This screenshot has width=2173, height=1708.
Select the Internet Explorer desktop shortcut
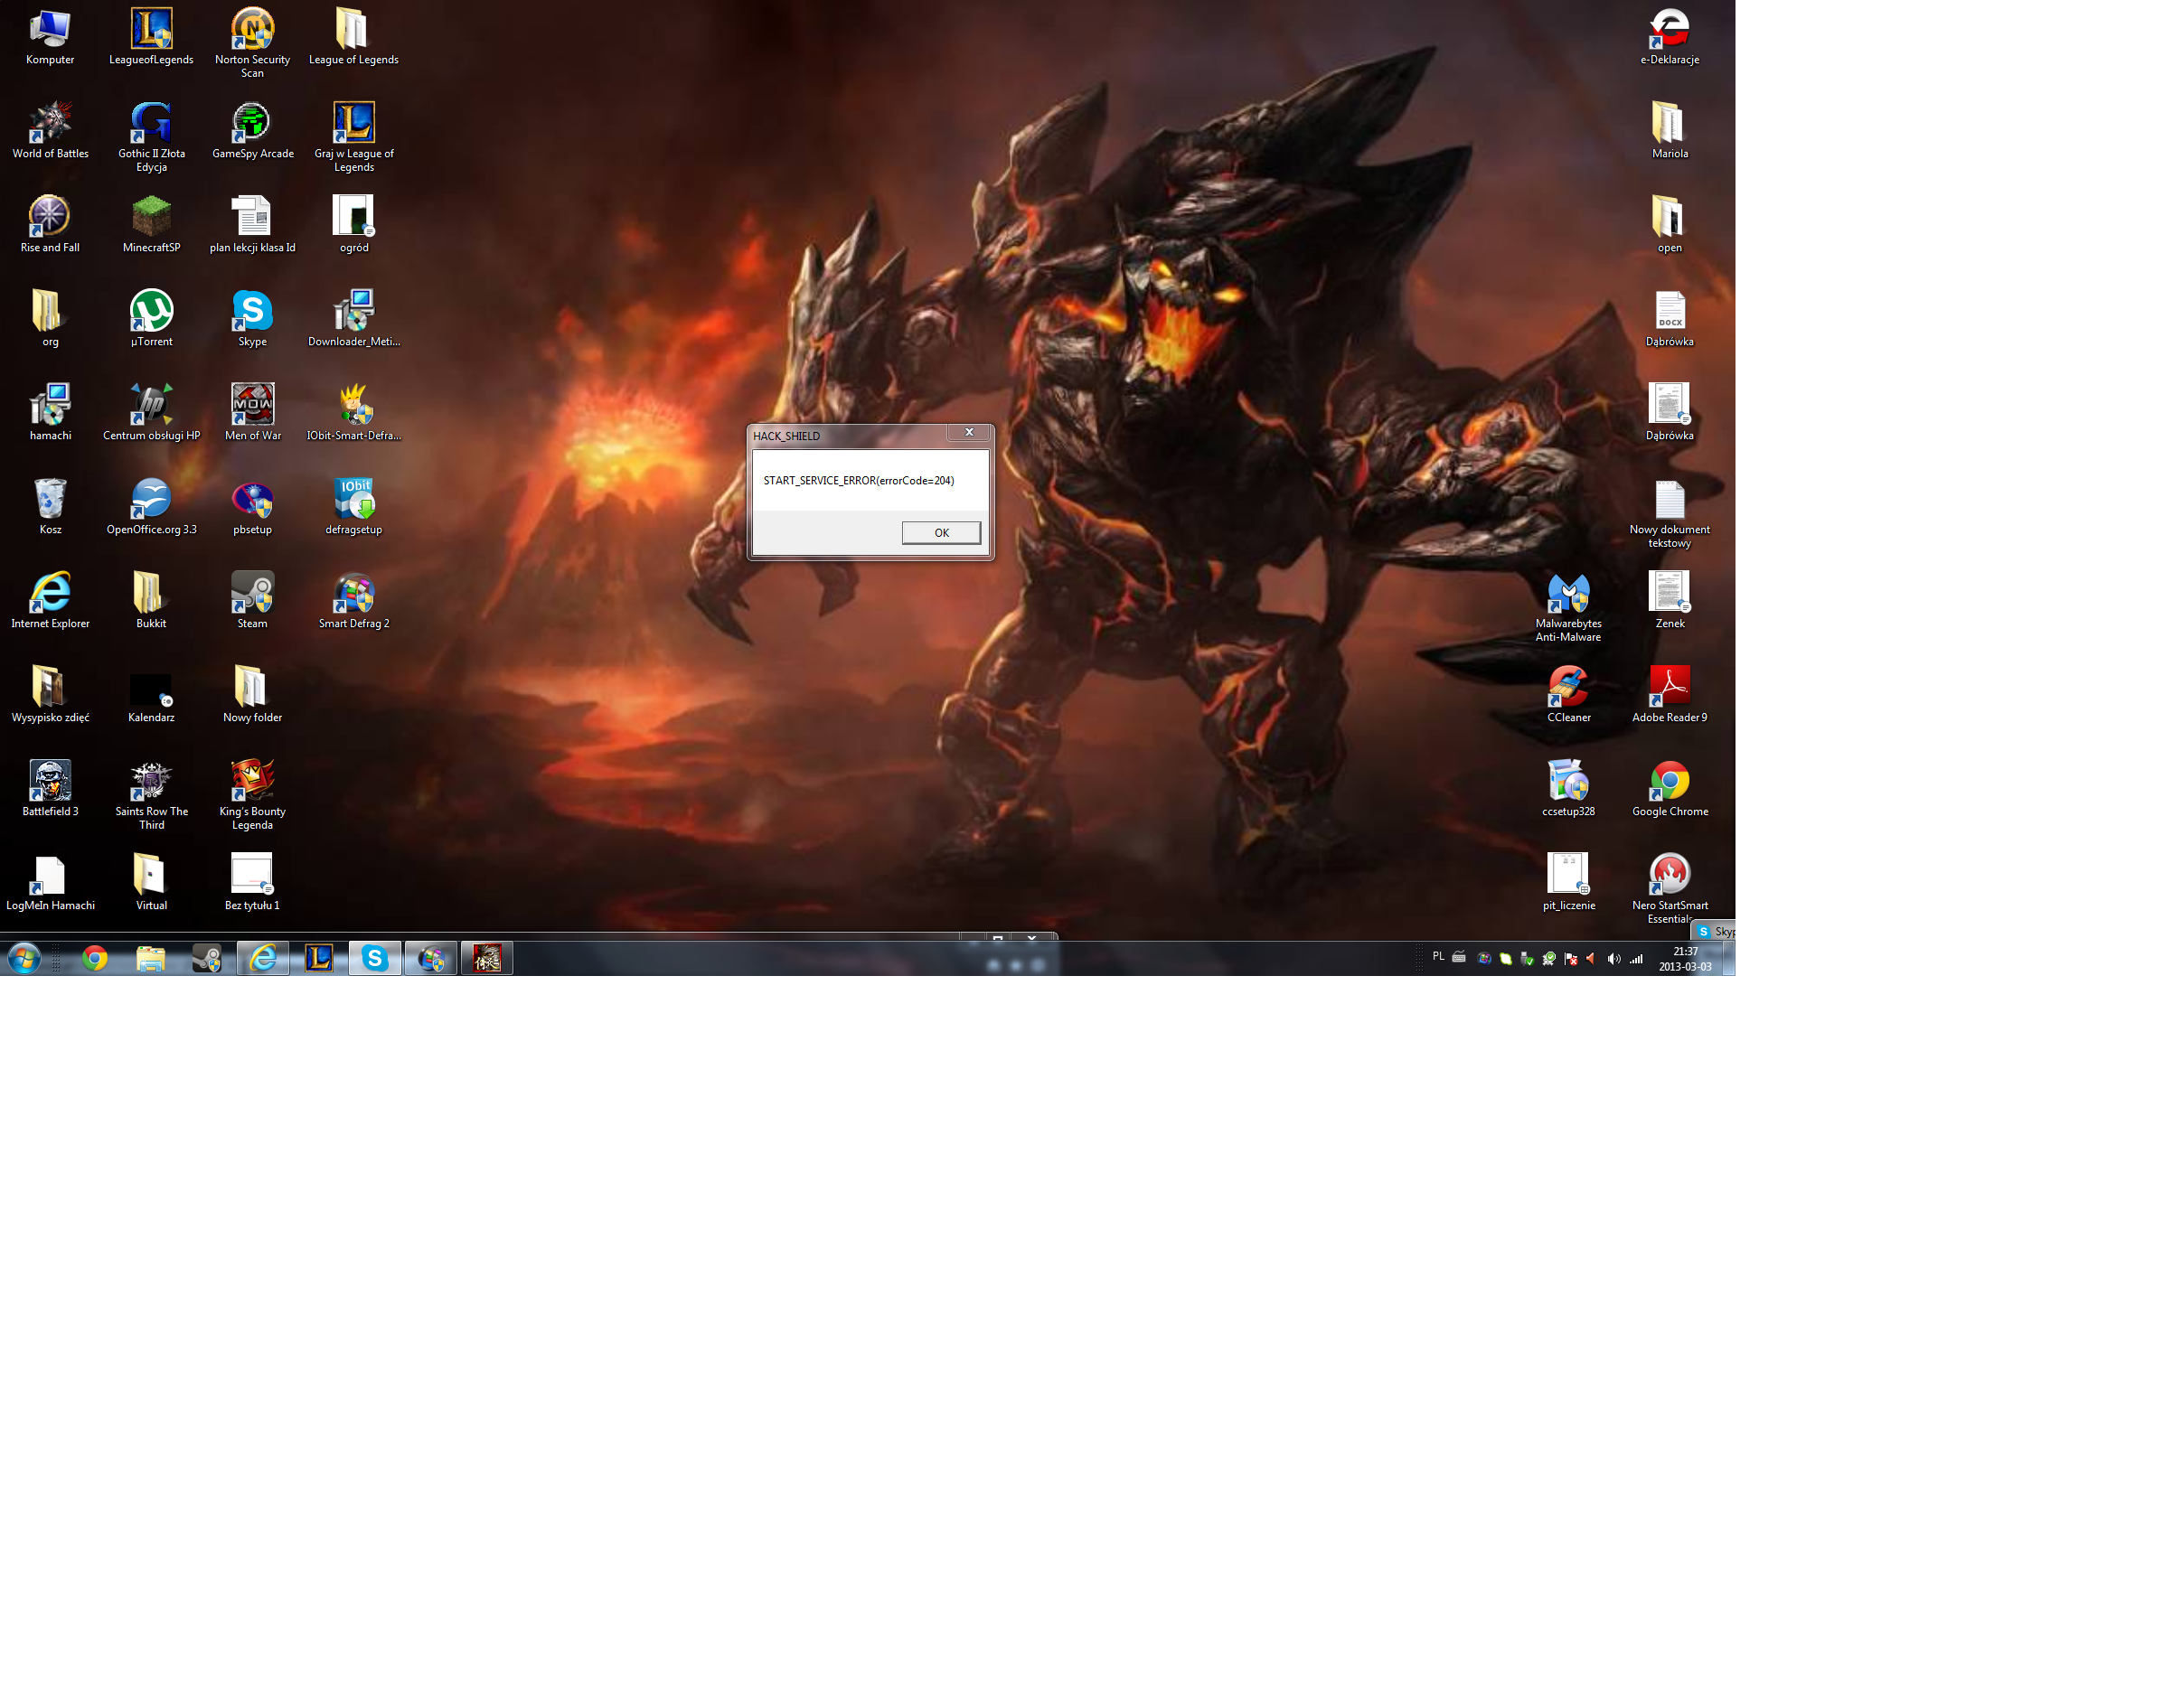point(50,601)
